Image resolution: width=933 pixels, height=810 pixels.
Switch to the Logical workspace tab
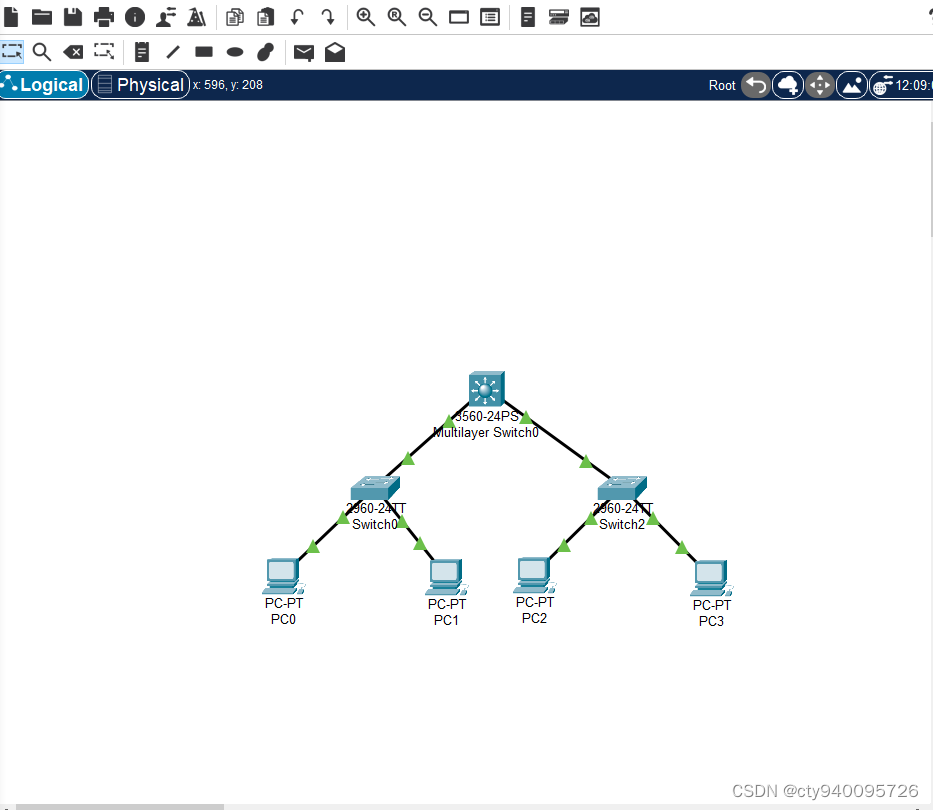[45, 85]
